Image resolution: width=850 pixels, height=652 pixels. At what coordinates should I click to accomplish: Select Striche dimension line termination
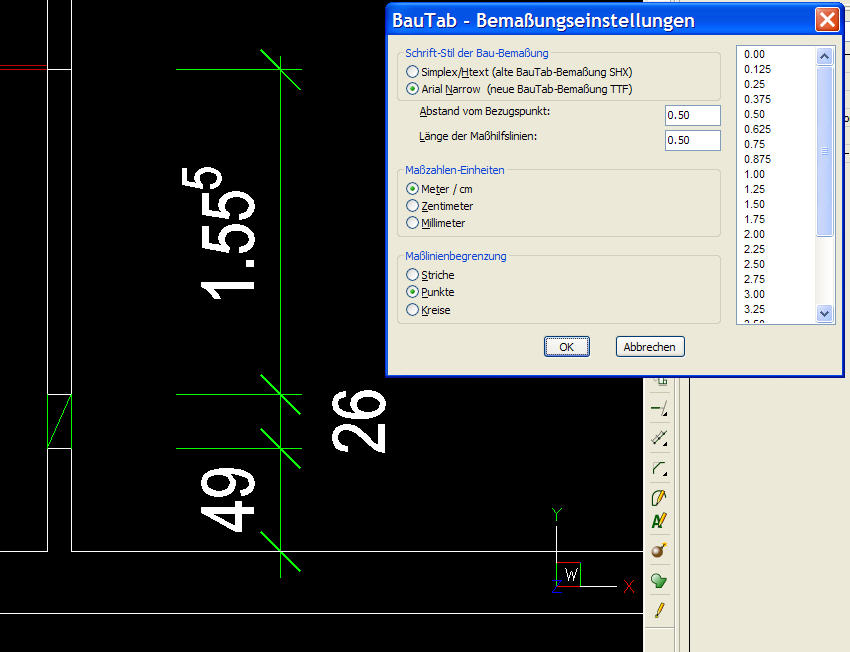[x=413, y=275]
